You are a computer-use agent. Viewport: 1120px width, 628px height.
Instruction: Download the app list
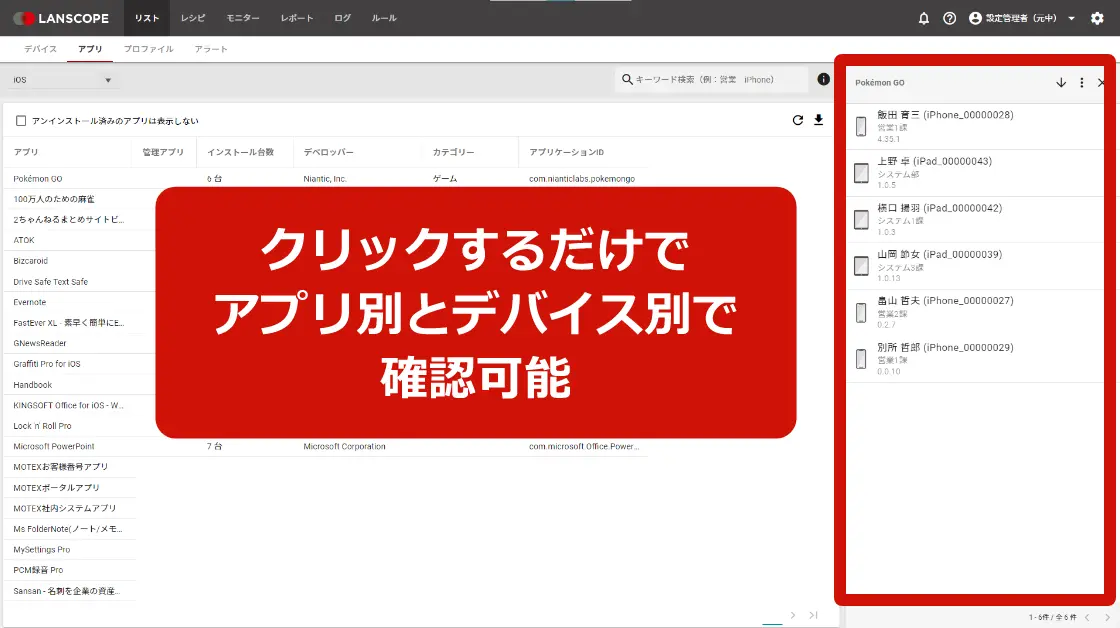click(x=819, y=120)
